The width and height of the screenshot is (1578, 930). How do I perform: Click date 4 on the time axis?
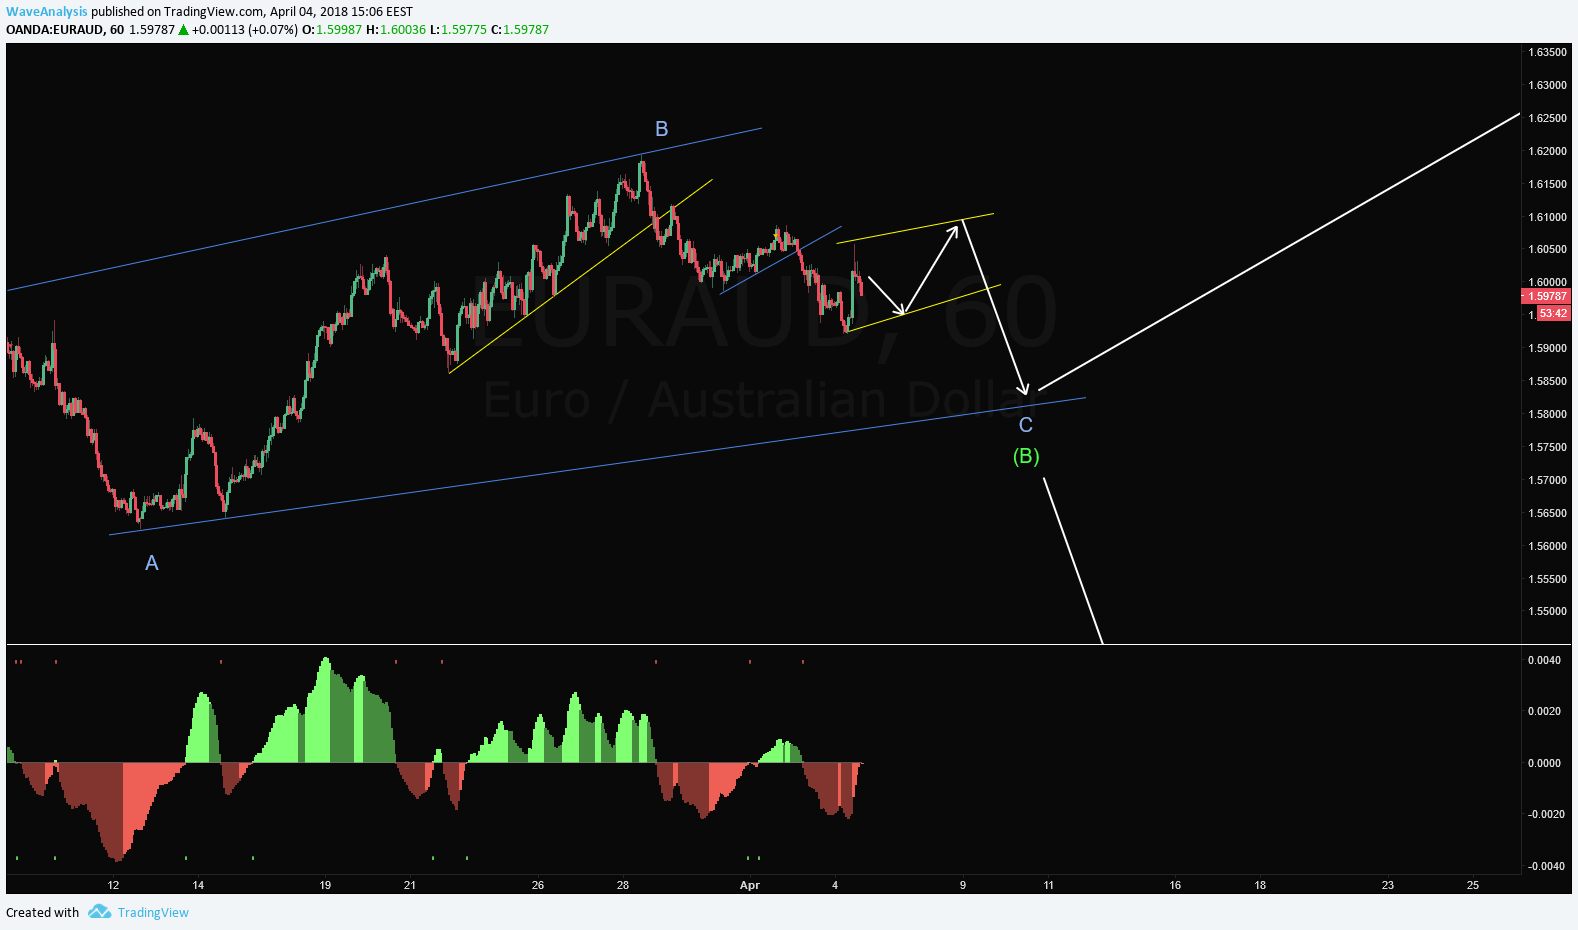(x=835, y=885)
